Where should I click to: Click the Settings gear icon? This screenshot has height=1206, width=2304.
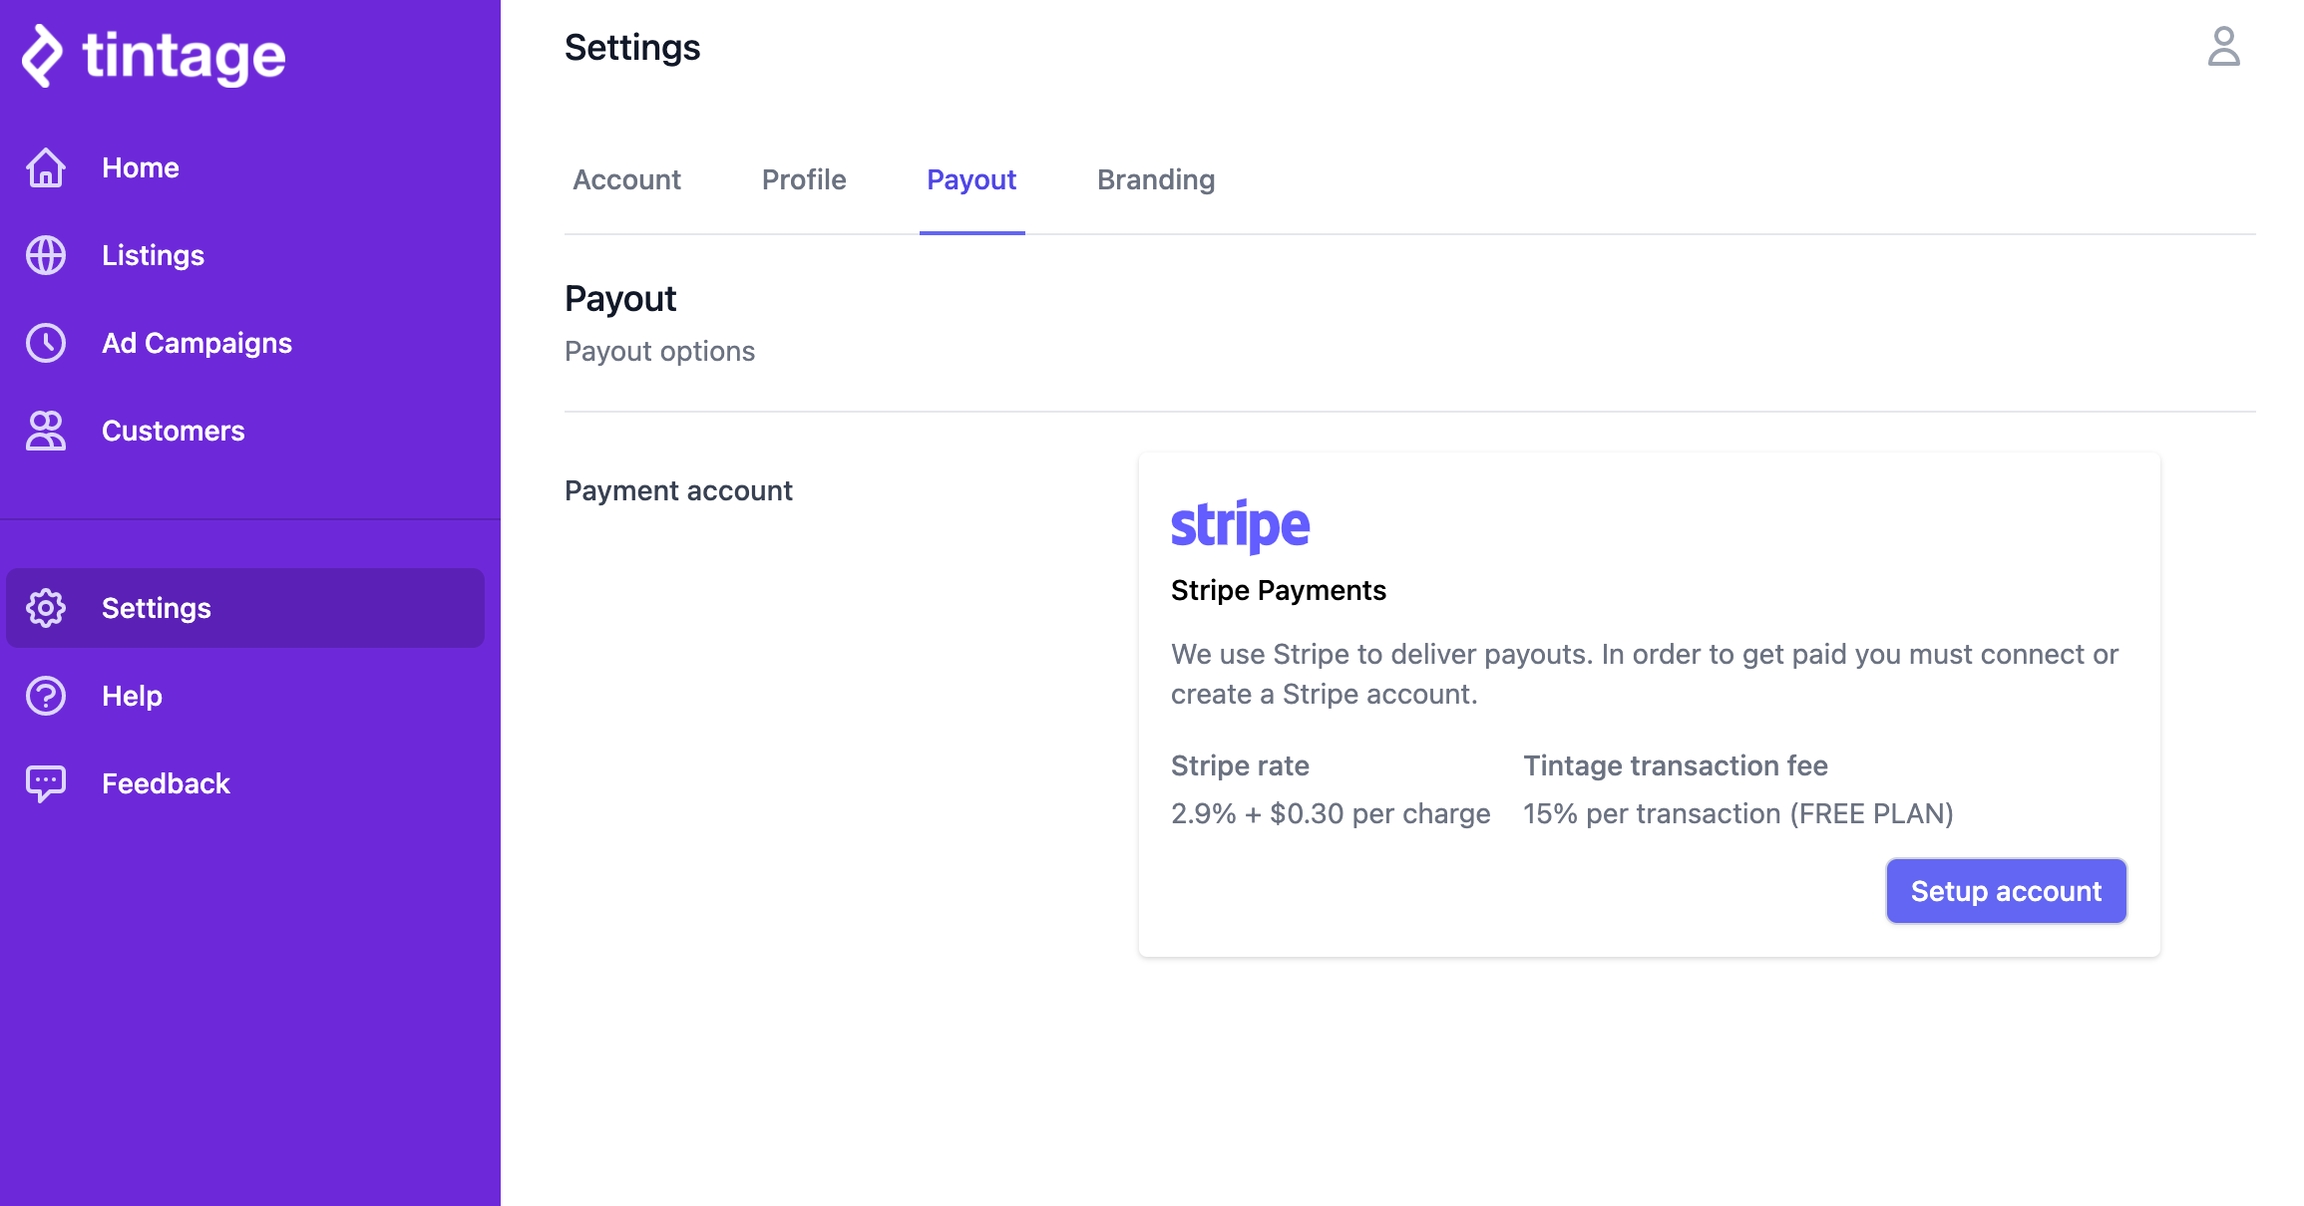click(x=46, y=608)
